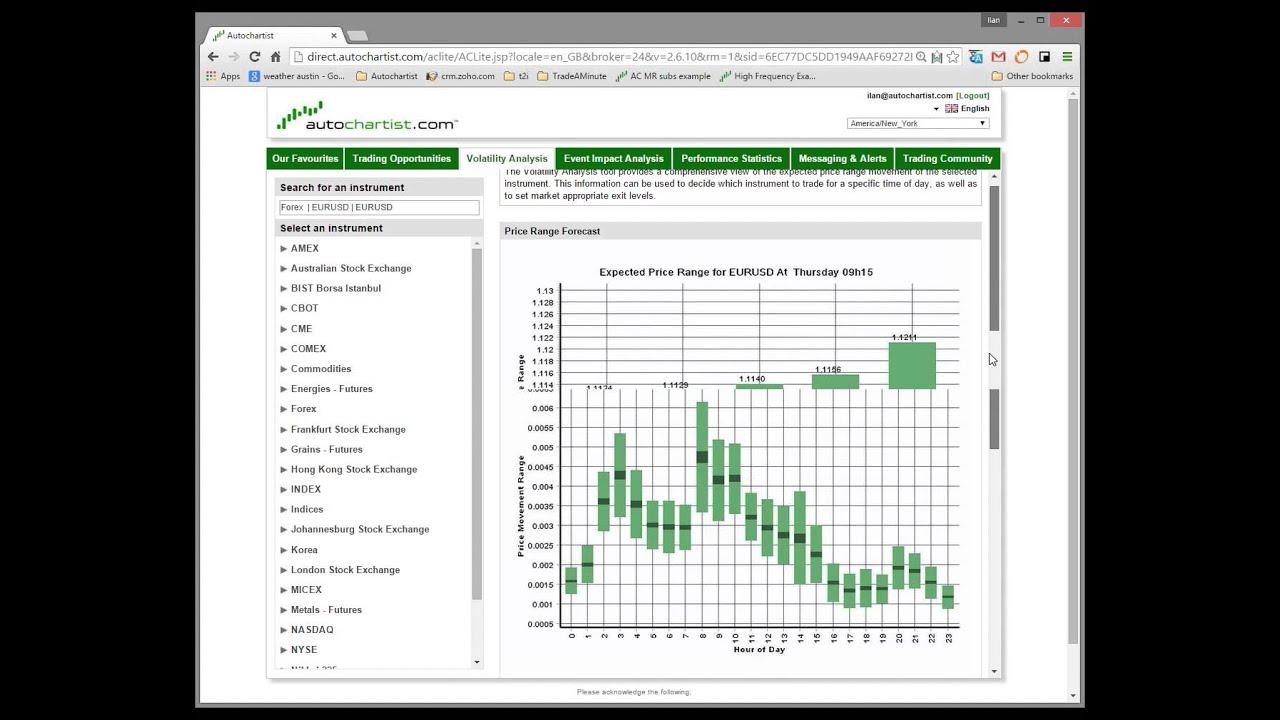Image resolution: width=1280 pixels, height=720 pixels.
Task: Expand the Australian Stock Exchange node
Action: pyautogui.click(x=284, y=268)
